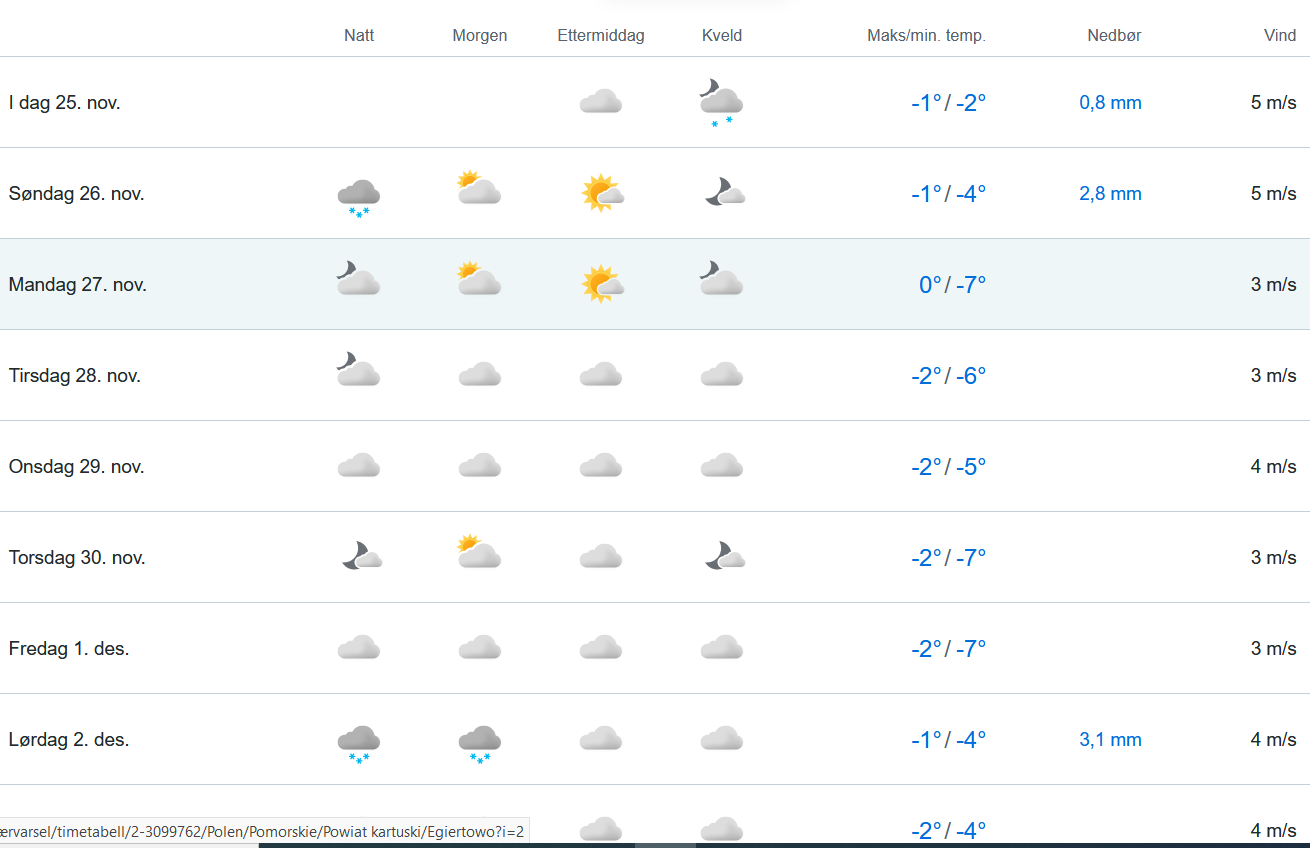The height and width of the screenshot is (848, 1310).
Task: Select Fredag's night cloud icon
Action: tap(358, 648)
